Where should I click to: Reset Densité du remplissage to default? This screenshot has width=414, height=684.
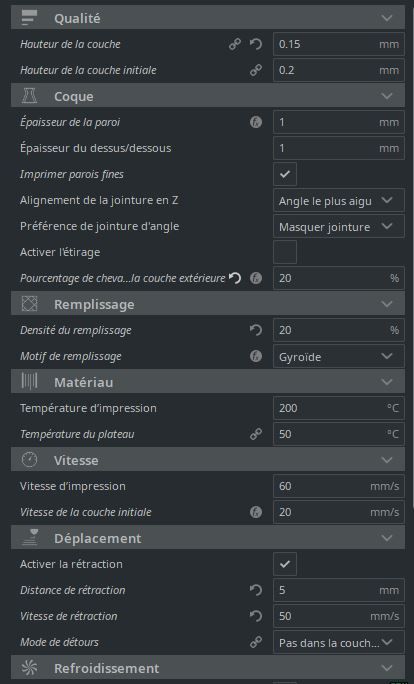point(256,330)
